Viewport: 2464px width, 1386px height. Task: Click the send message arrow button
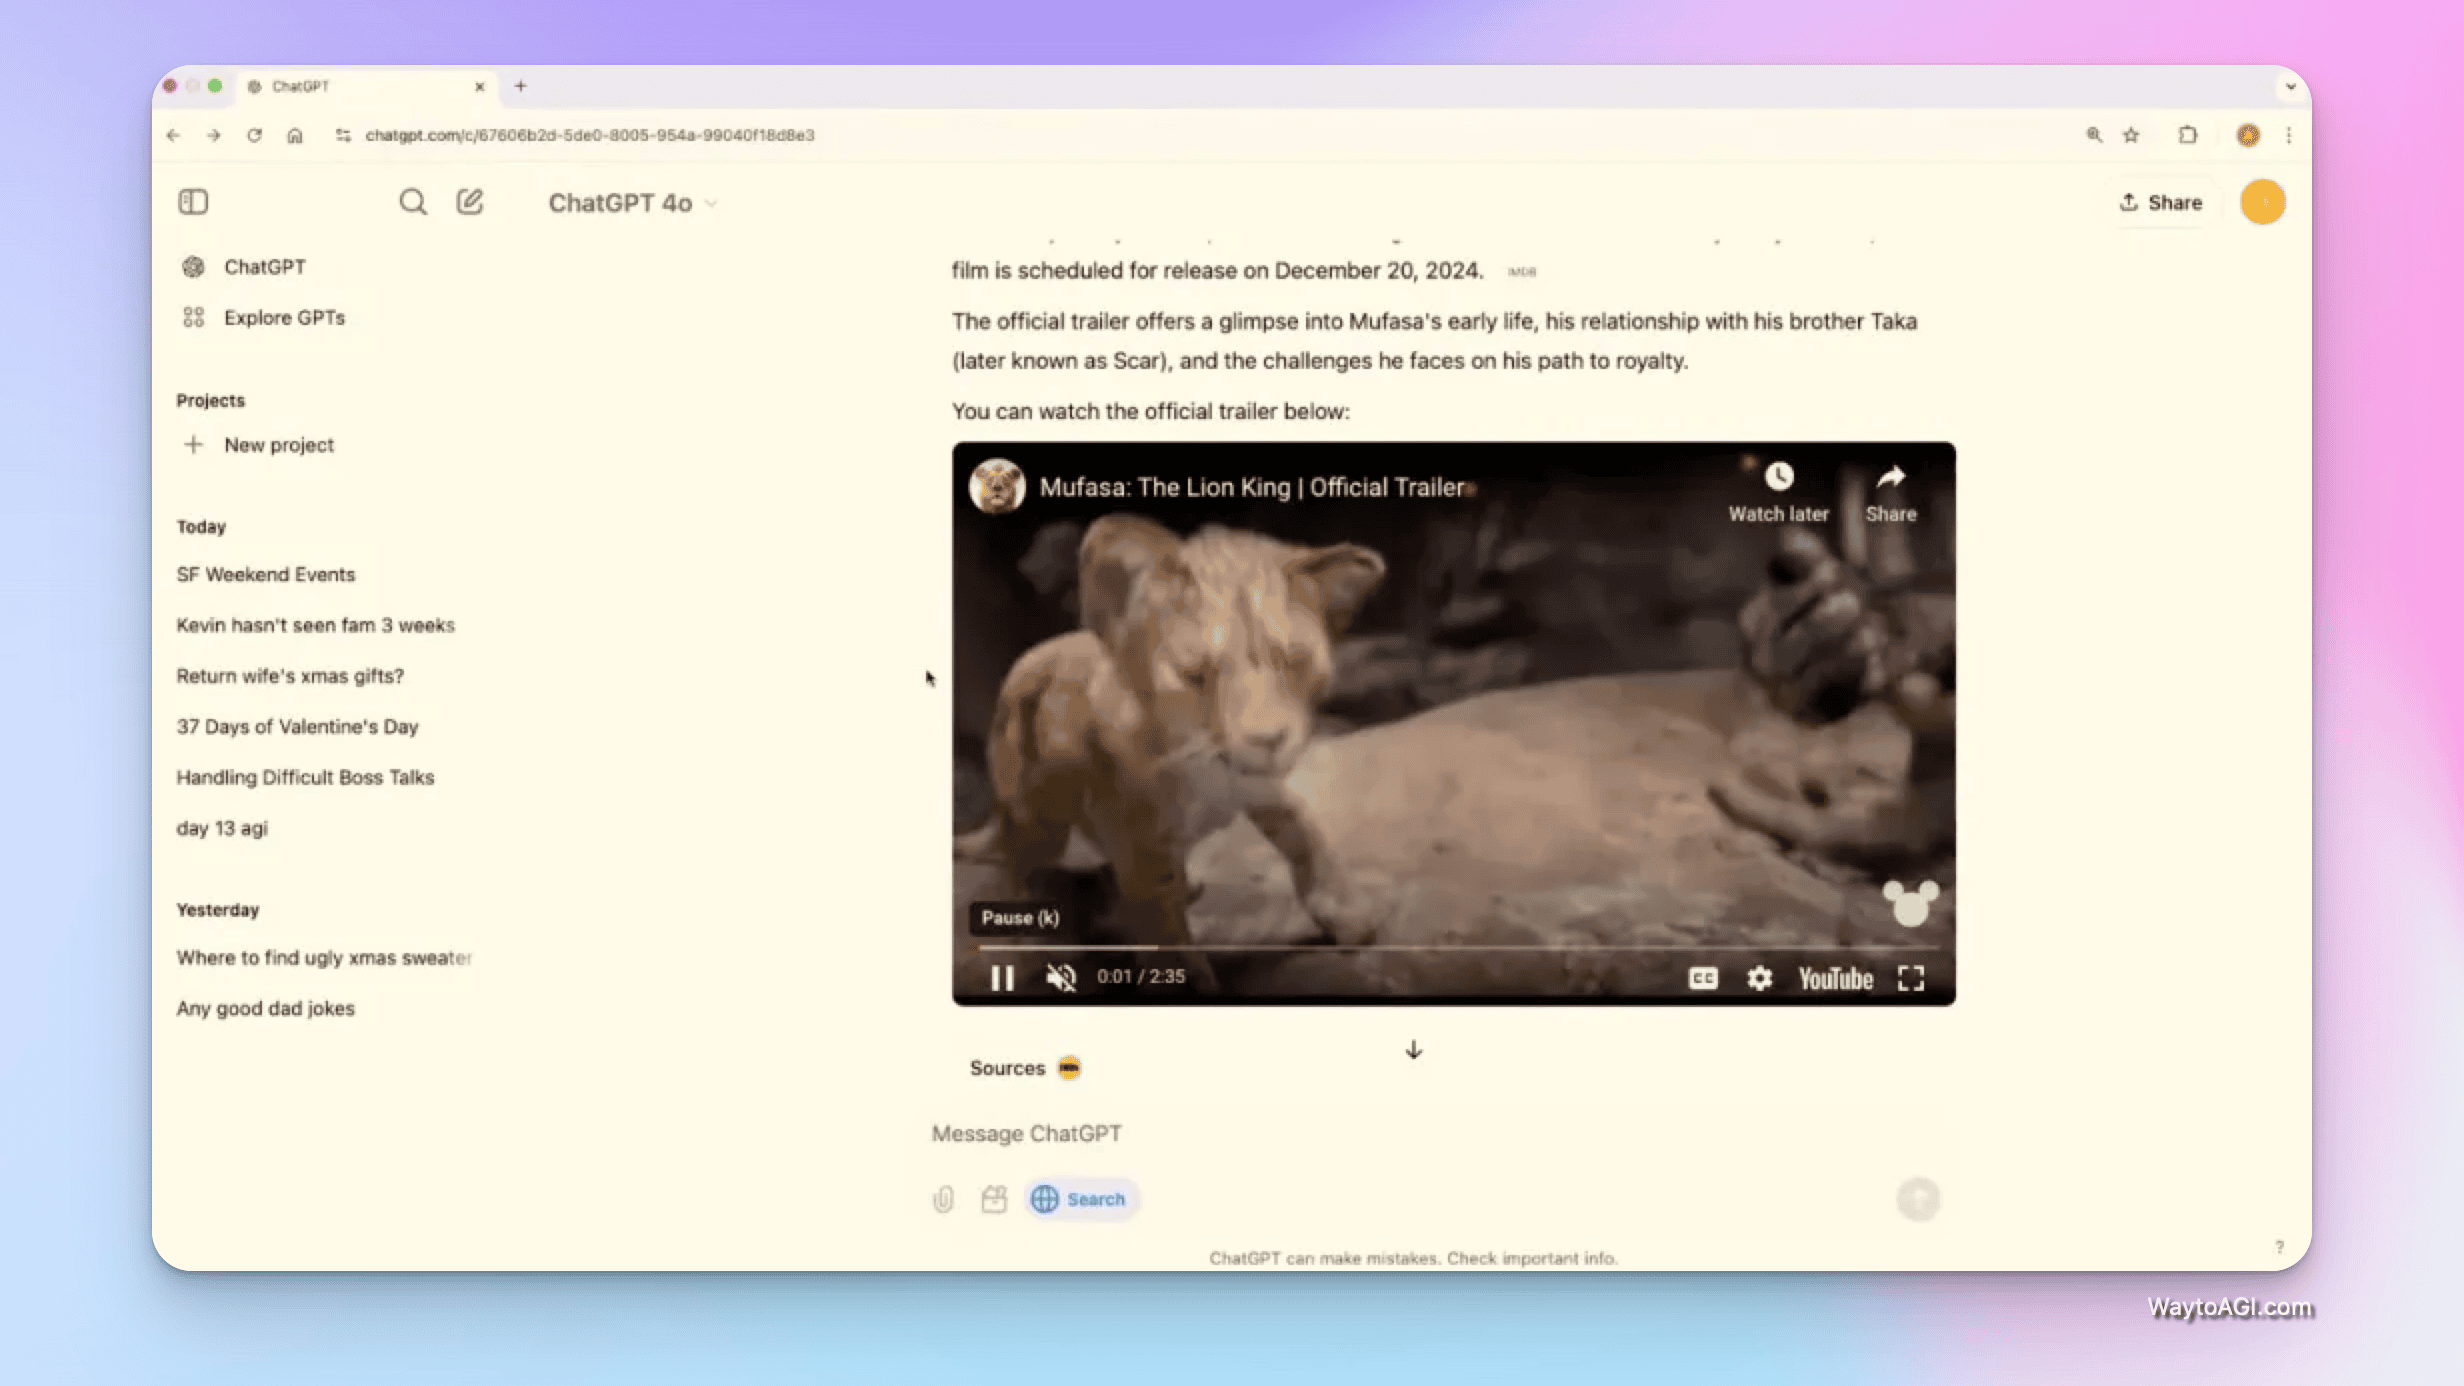pos(1918,1199)
